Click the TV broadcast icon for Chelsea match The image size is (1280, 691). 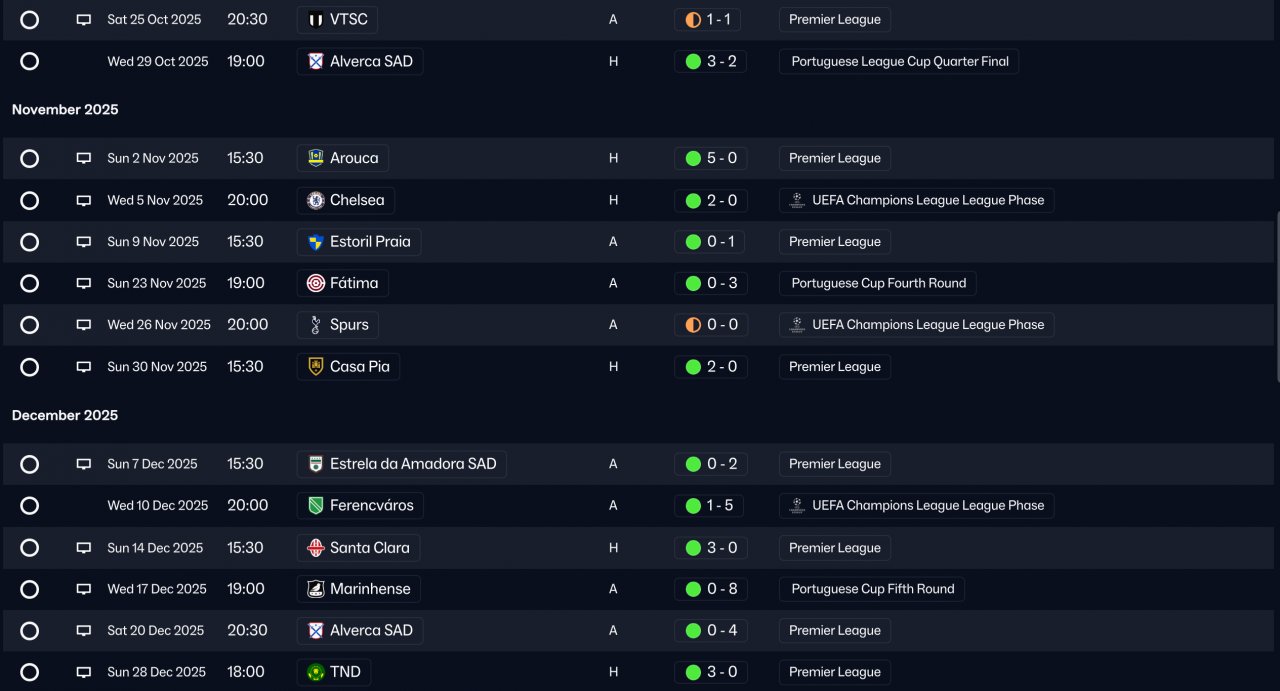tap(84, 200)
